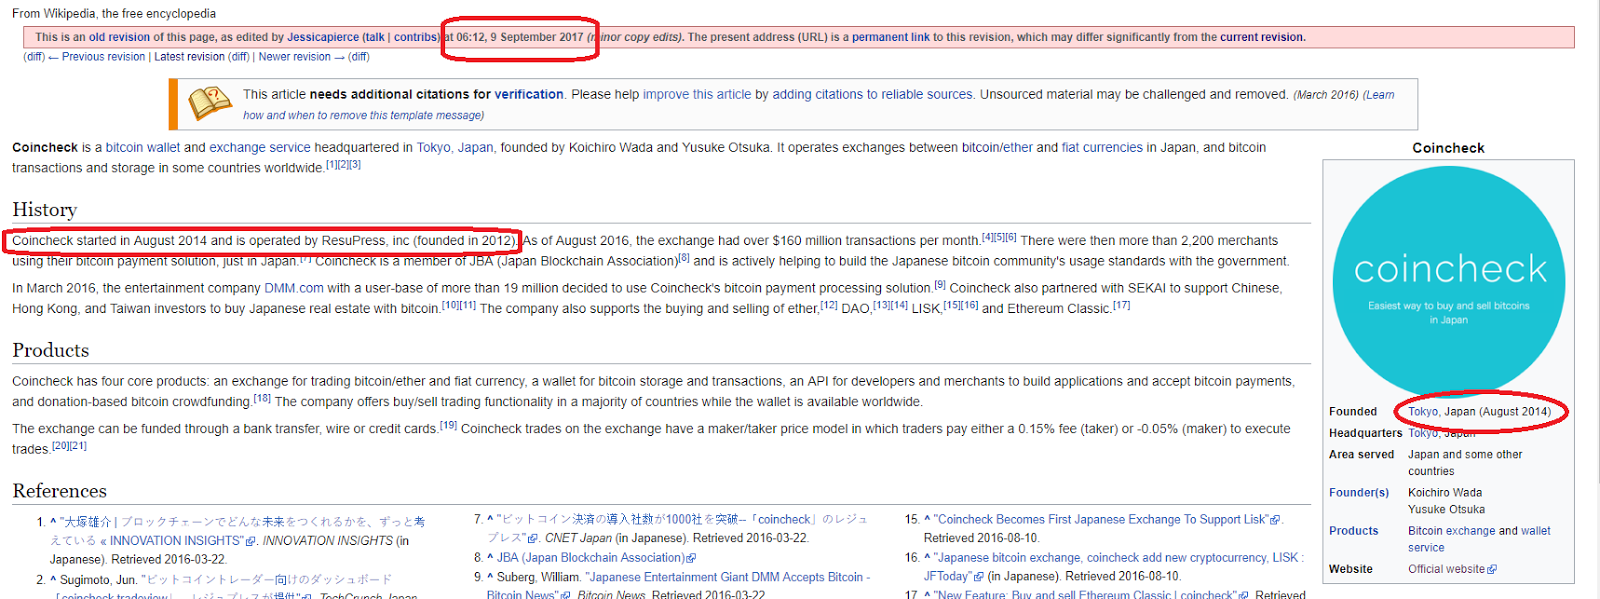Click 'From Wikipedia, the free encyclopedia' tagline
1600x599 pixels.
point(114,14)
